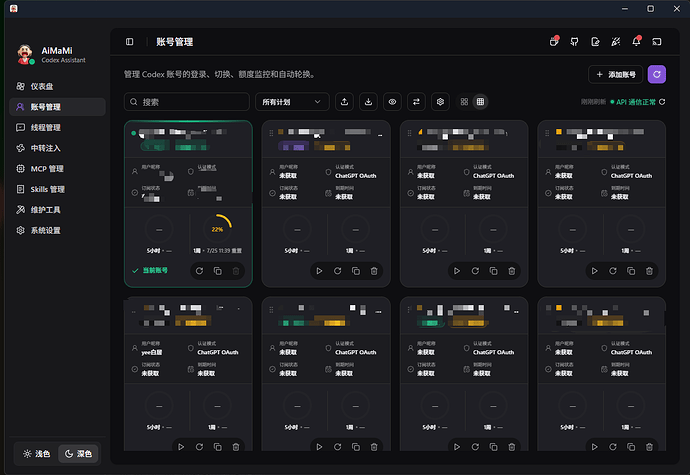Image resolution: width=690 pixels, height=475 pixels.
Task: Focus the 搜索 search field
Action: 187,102
